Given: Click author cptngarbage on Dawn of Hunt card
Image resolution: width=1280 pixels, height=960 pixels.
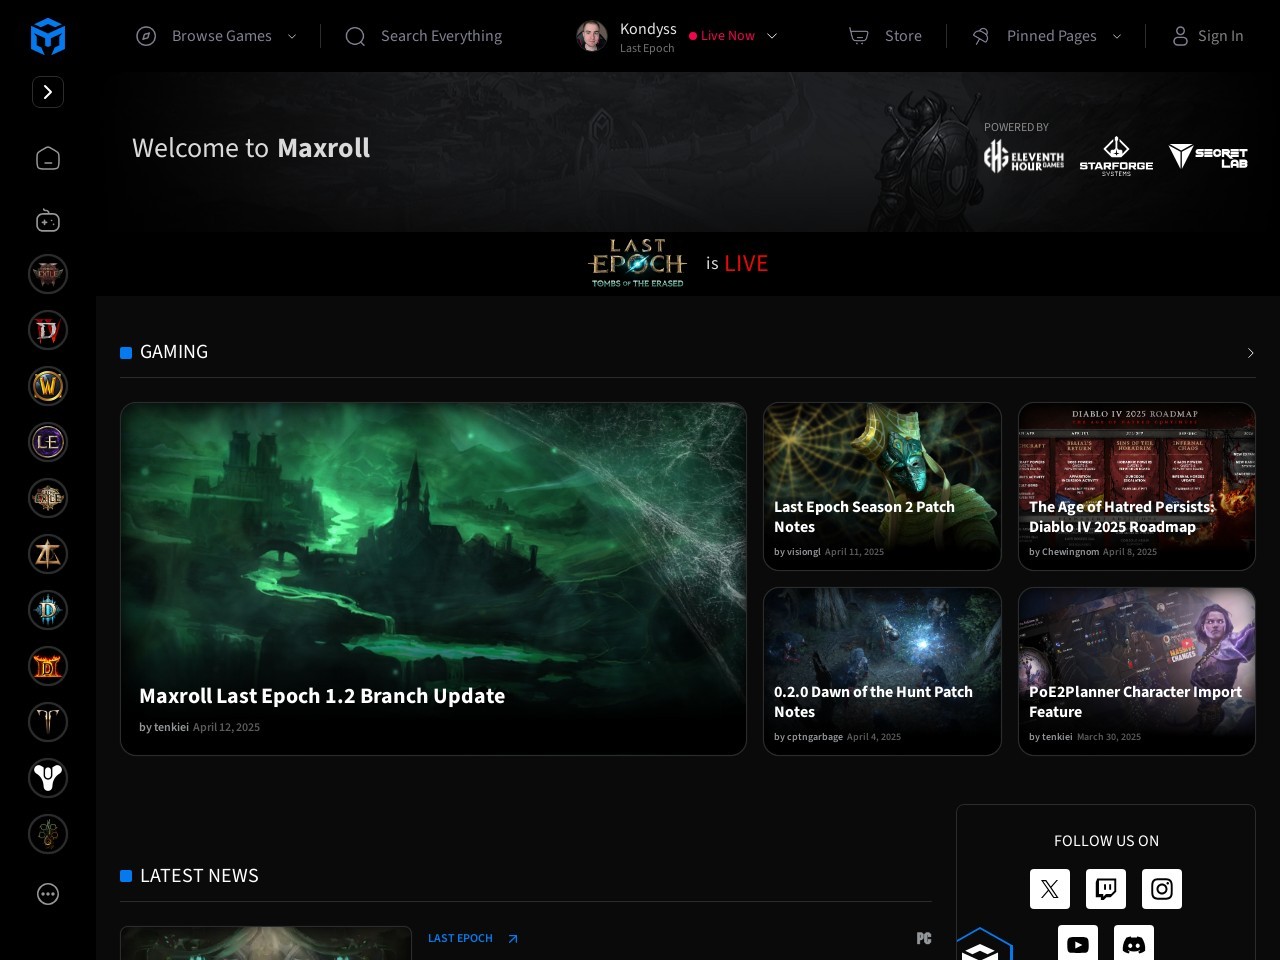Looking at the screenshot, I should pos(814,737).
